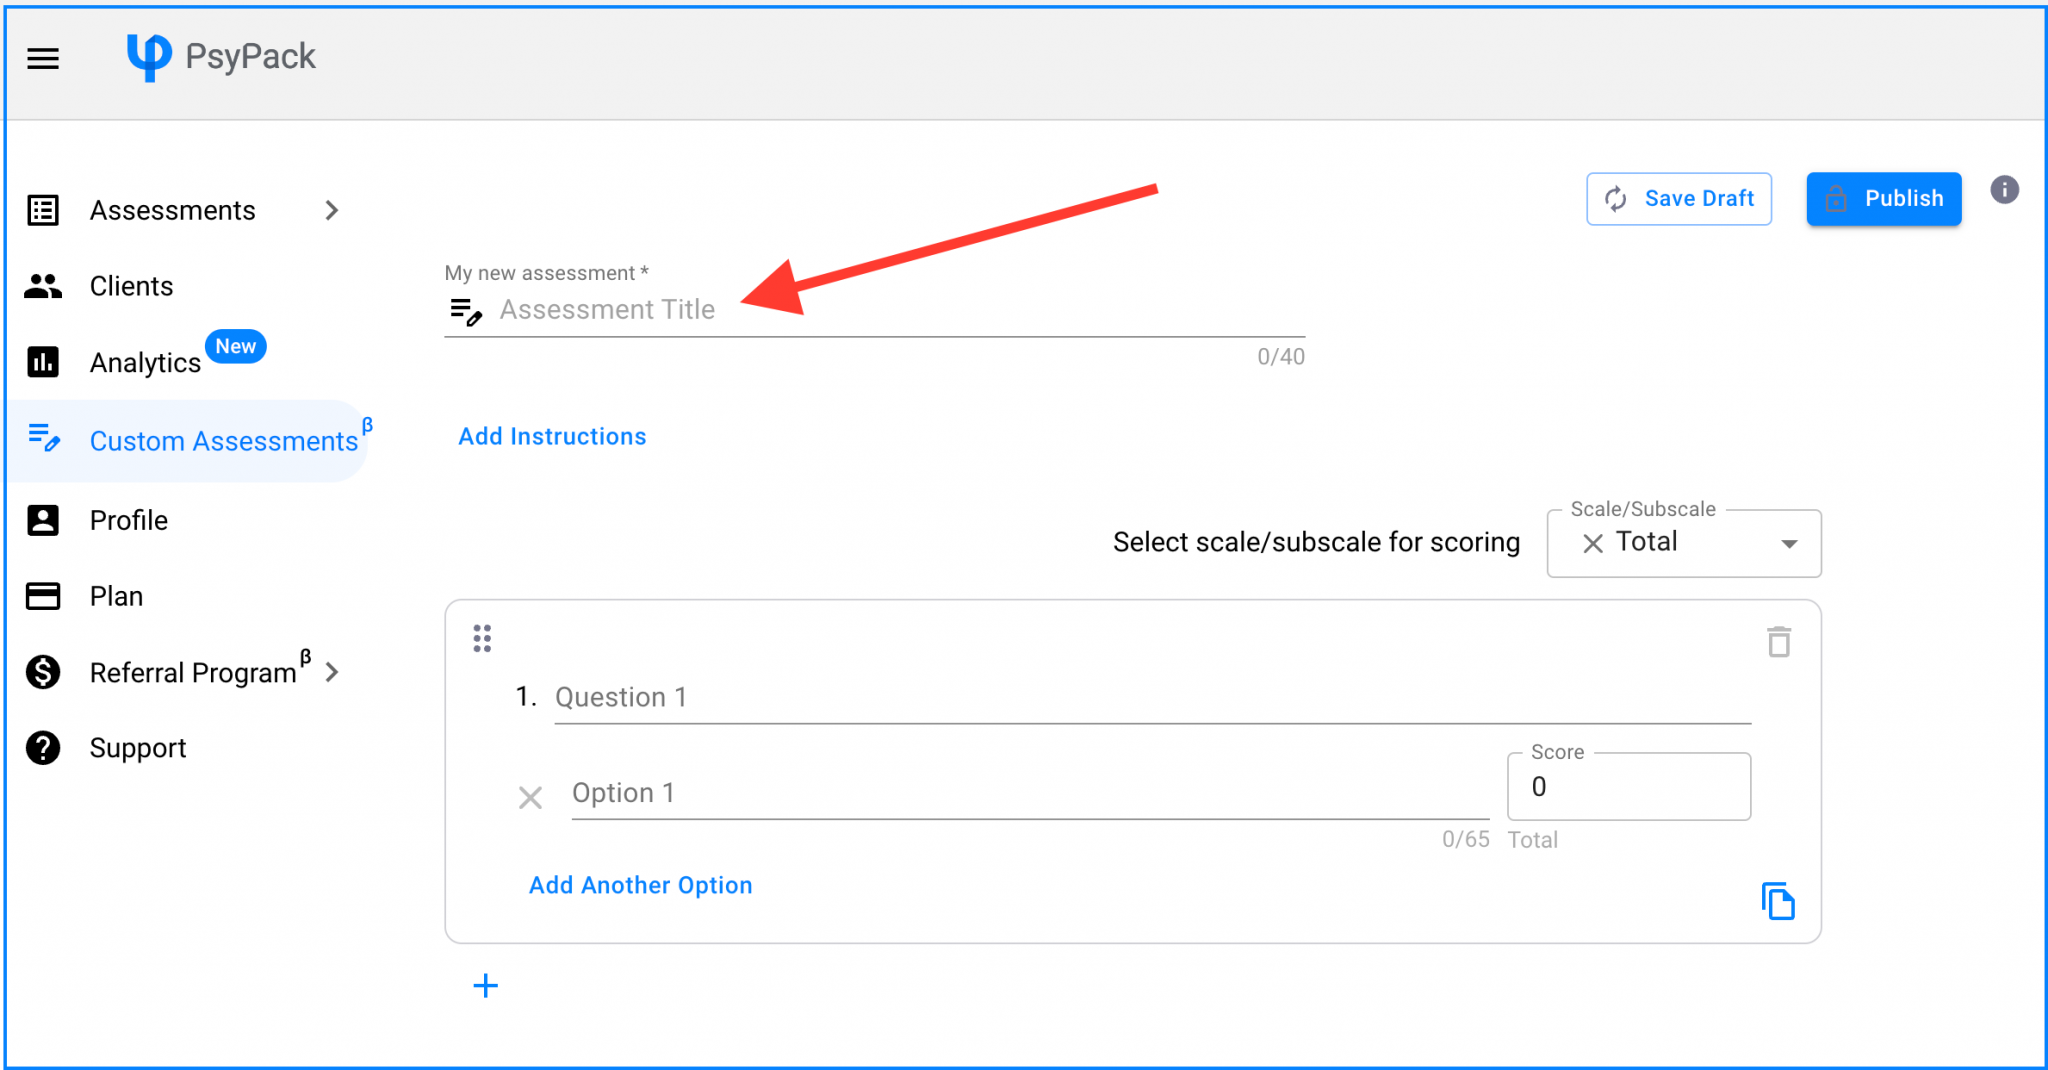The height and width of the screenshot is (1070, 2048).
Task: Click the Profile person icon
Action: click(x=43, y=520)
